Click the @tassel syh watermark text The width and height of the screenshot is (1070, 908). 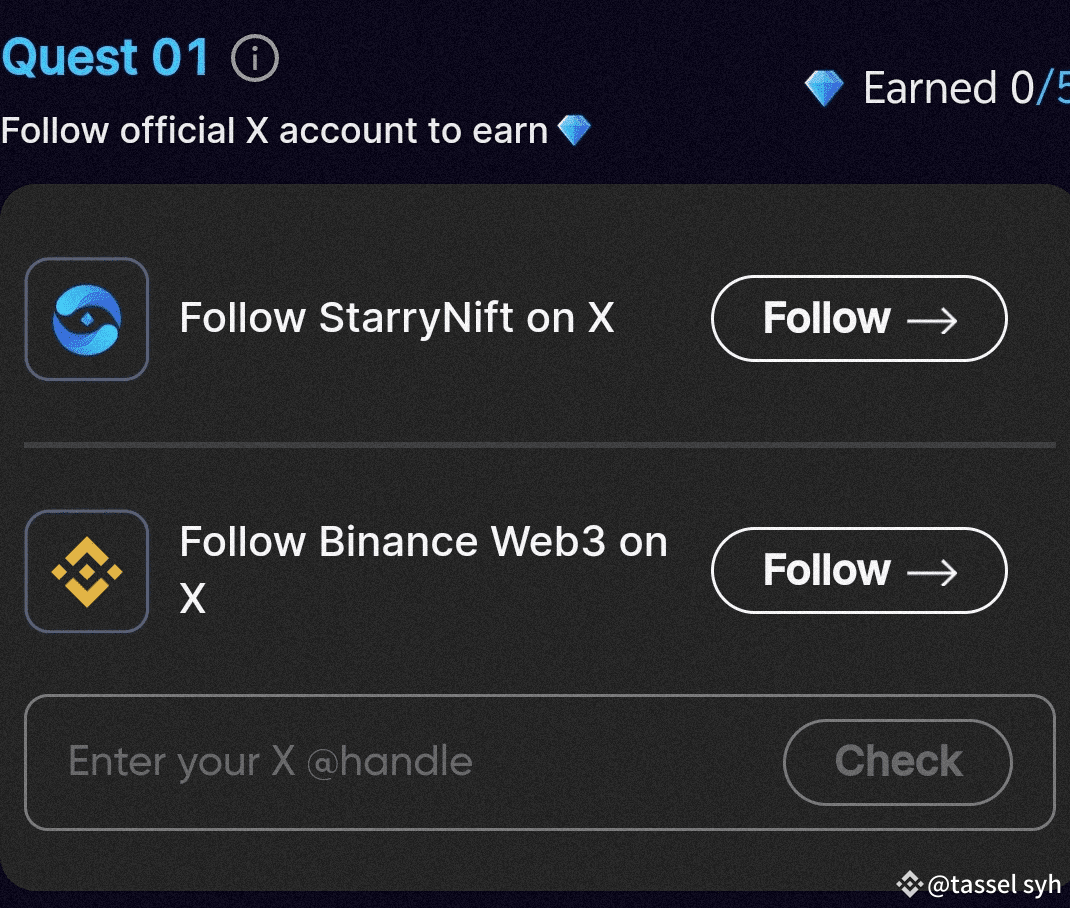tap(994, 885)
